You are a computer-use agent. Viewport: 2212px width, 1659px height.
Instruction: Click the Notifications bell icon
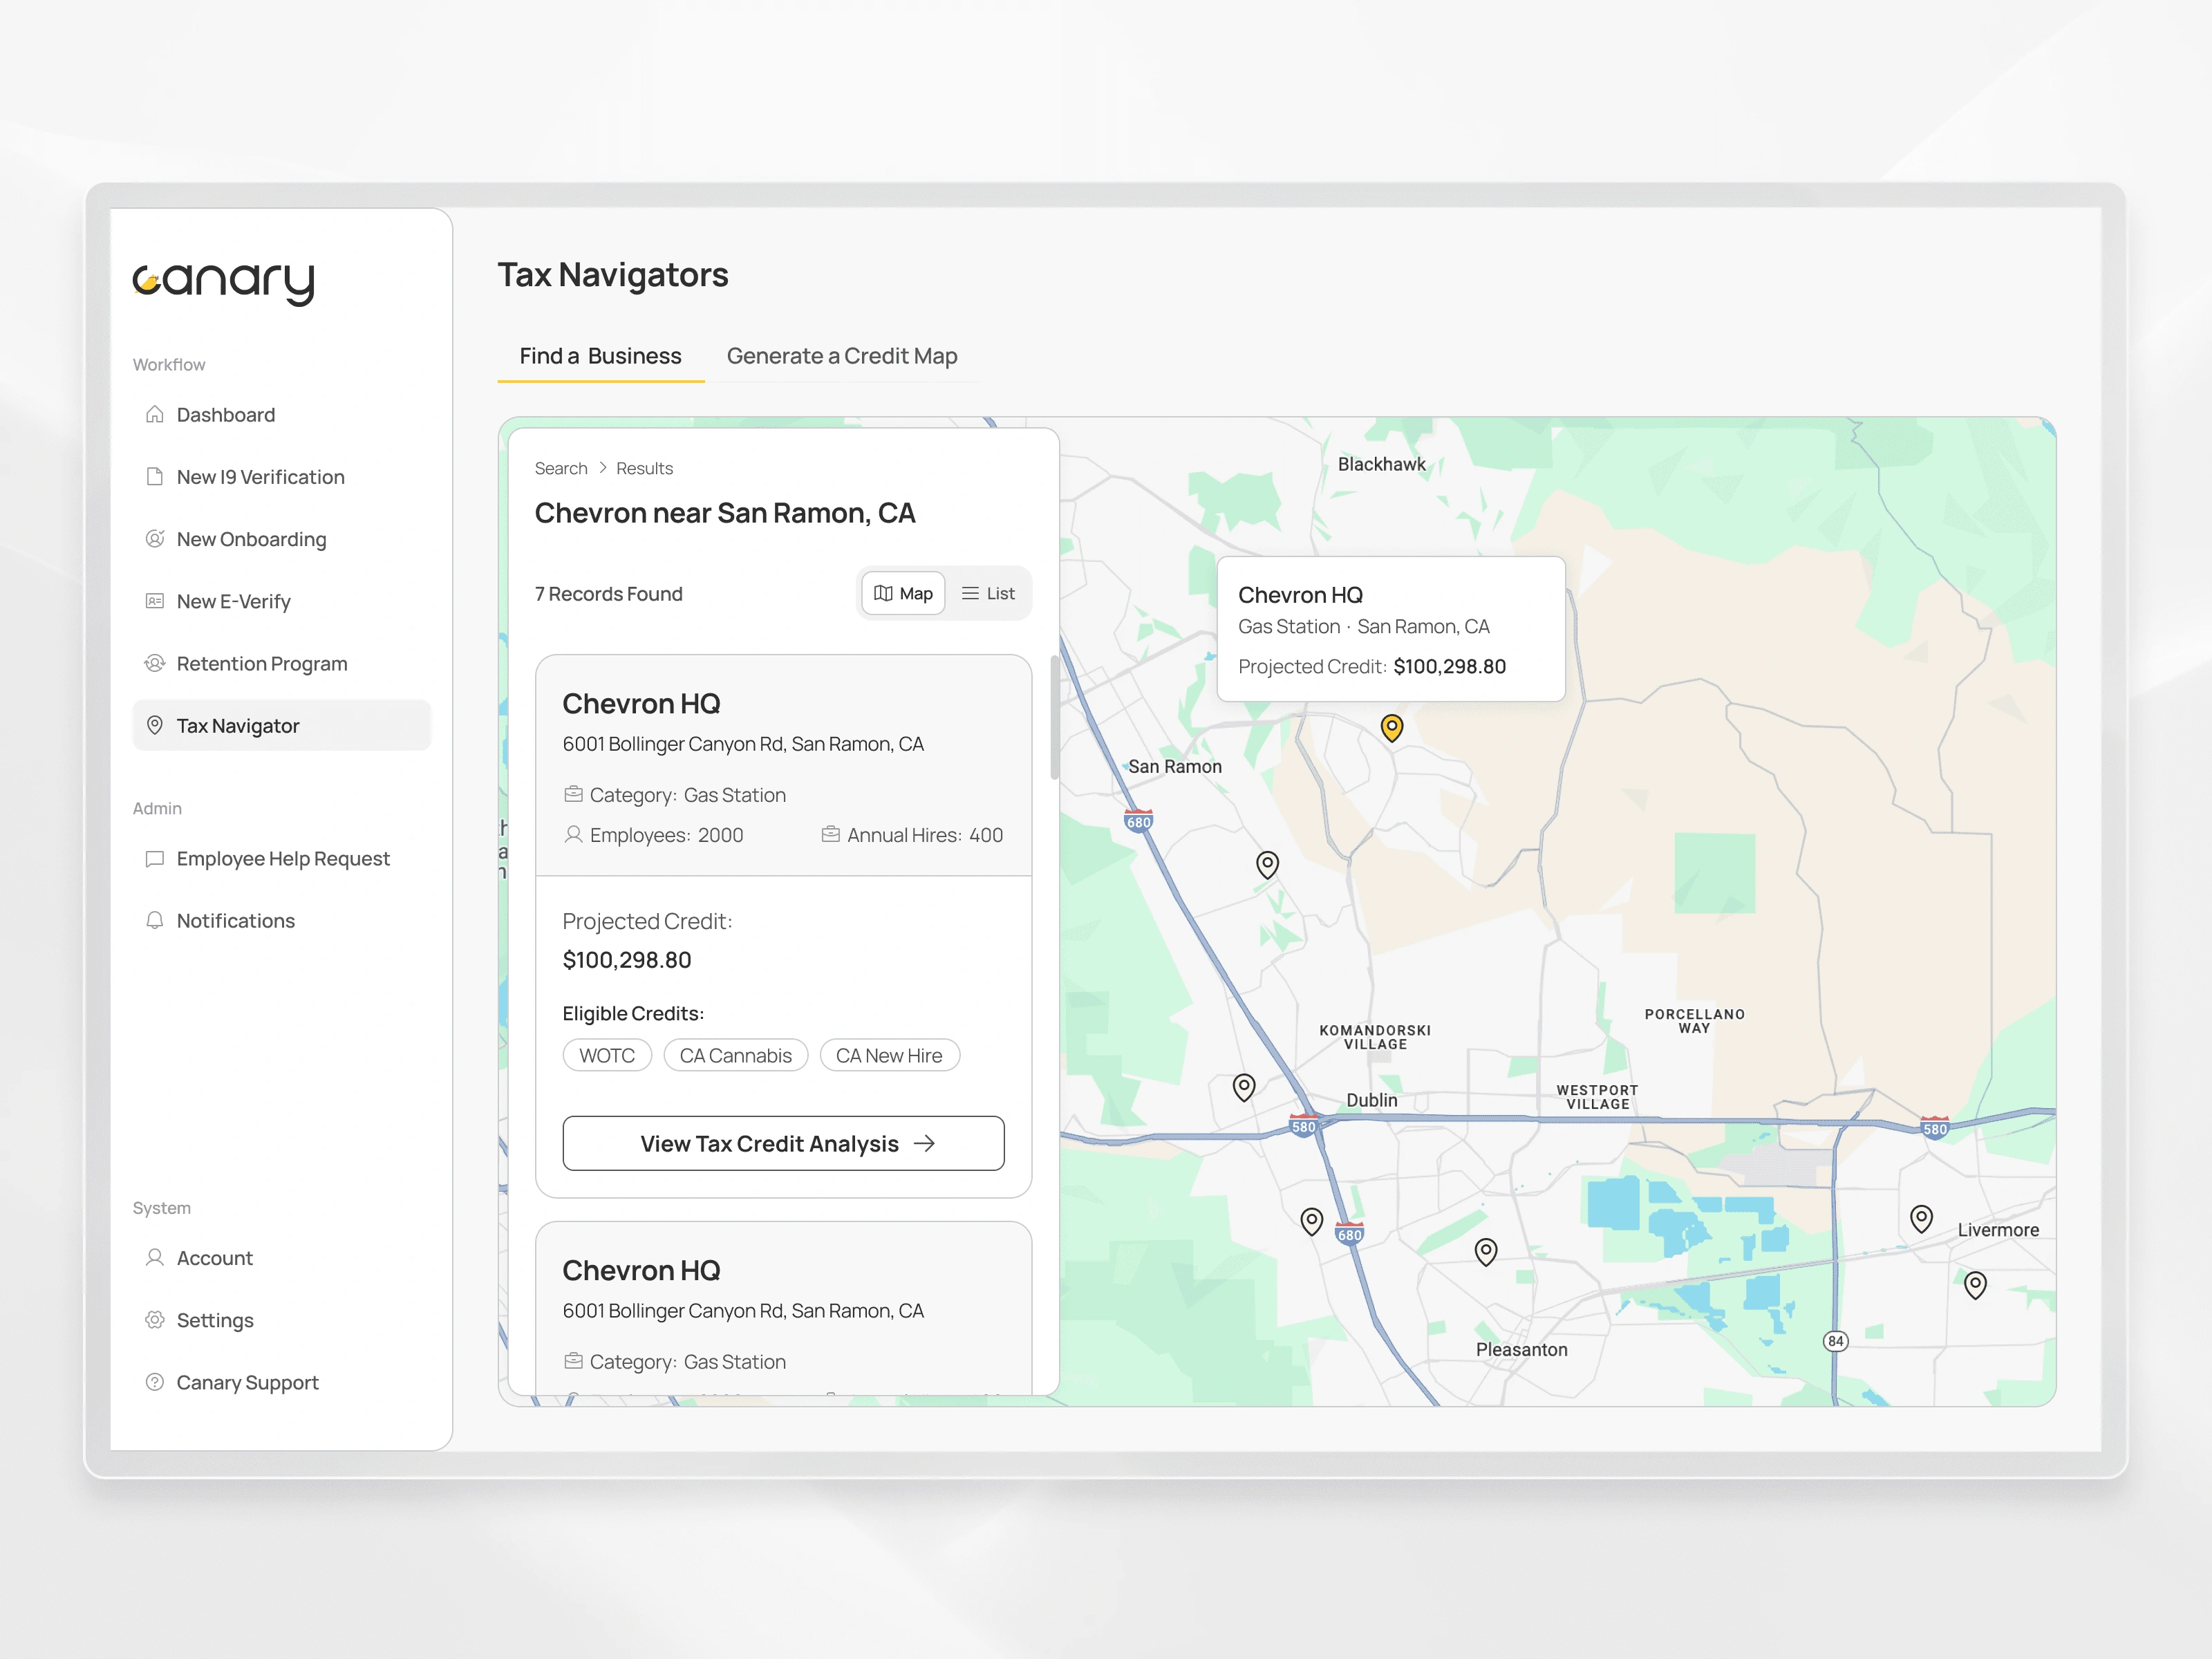click(154, 920)
